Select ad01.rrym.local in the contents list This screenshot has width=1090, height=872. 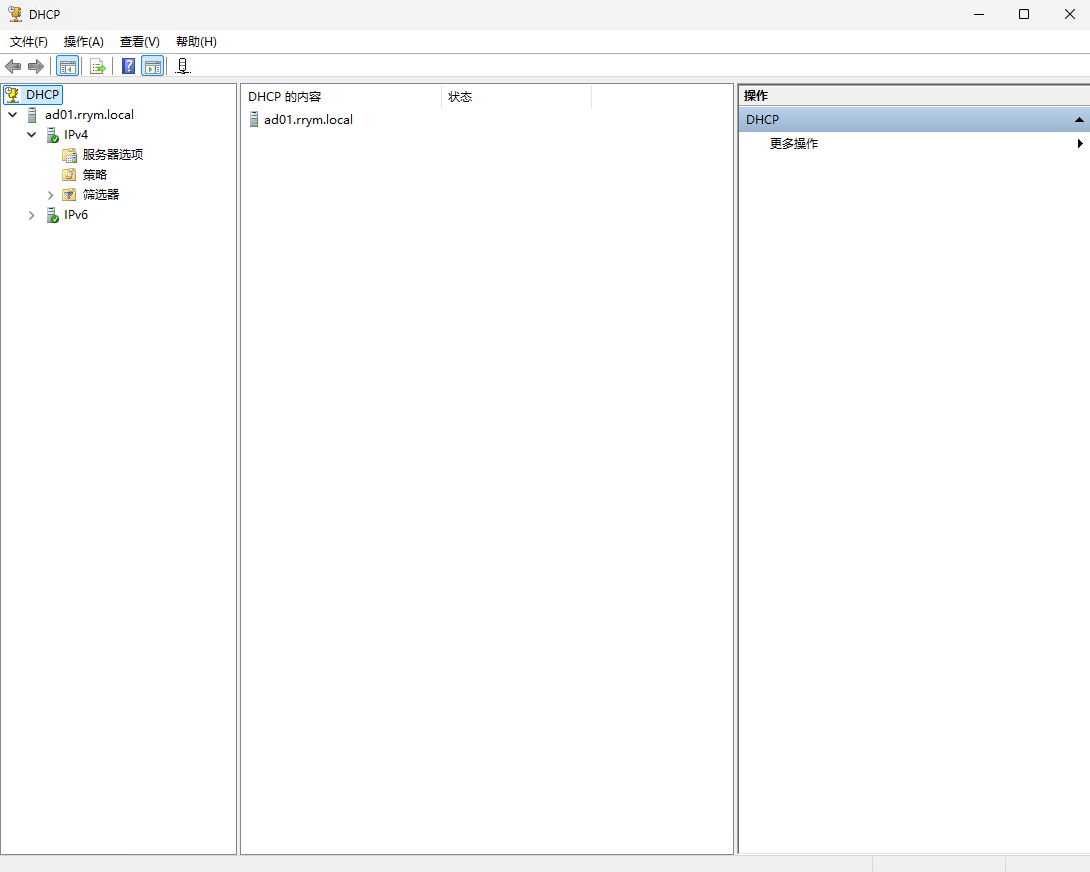(307, 120)
